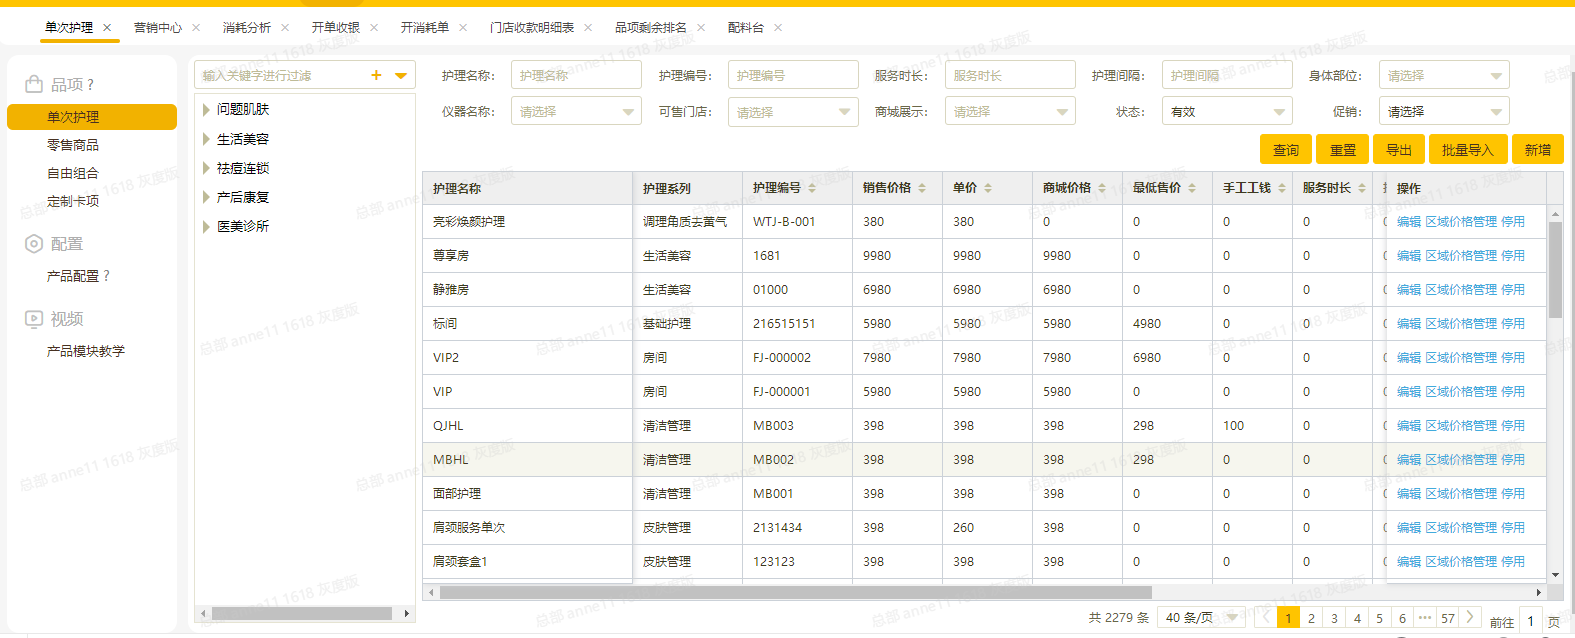Click 编辑 for the 亮彩焕颜护理 row

tap(1409, 222)
